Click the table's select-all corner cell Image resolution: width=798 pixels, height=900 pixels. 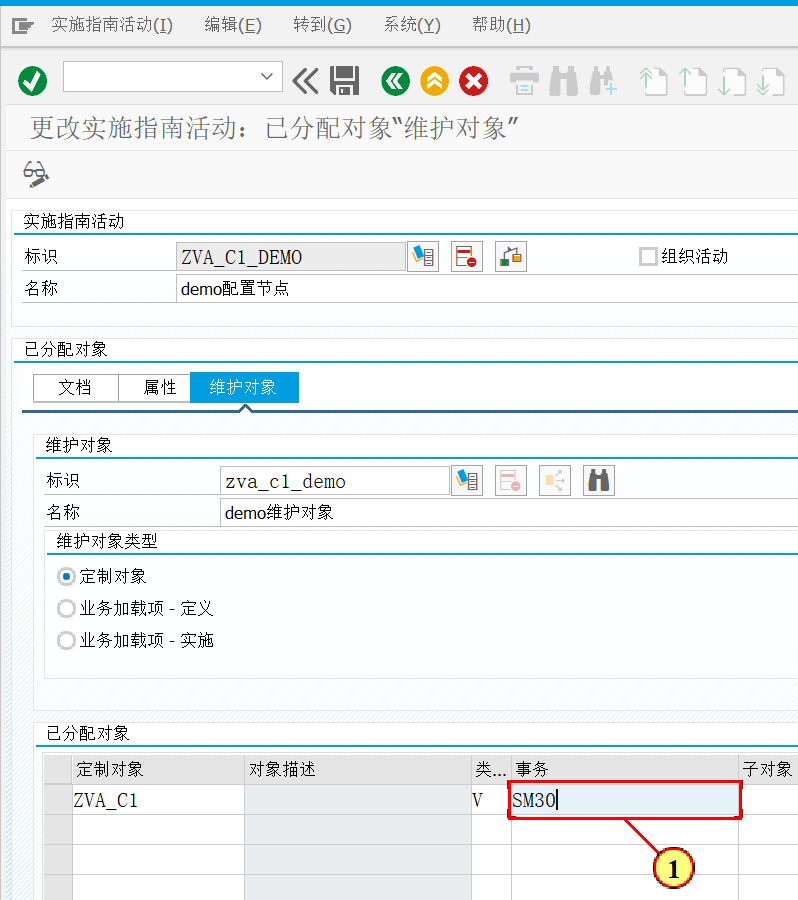click(x=58, y=769)
